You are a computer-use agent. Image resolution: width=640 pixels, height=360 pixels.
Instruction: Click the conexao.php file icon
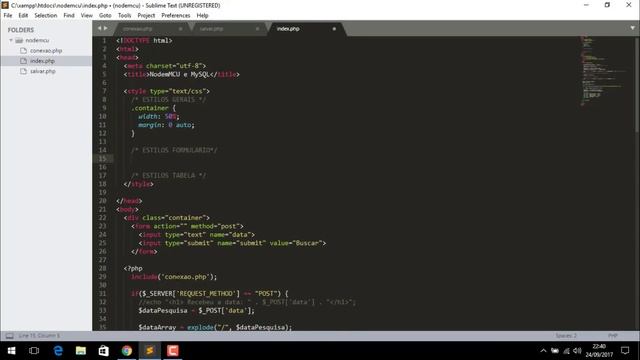coord(23,51)
